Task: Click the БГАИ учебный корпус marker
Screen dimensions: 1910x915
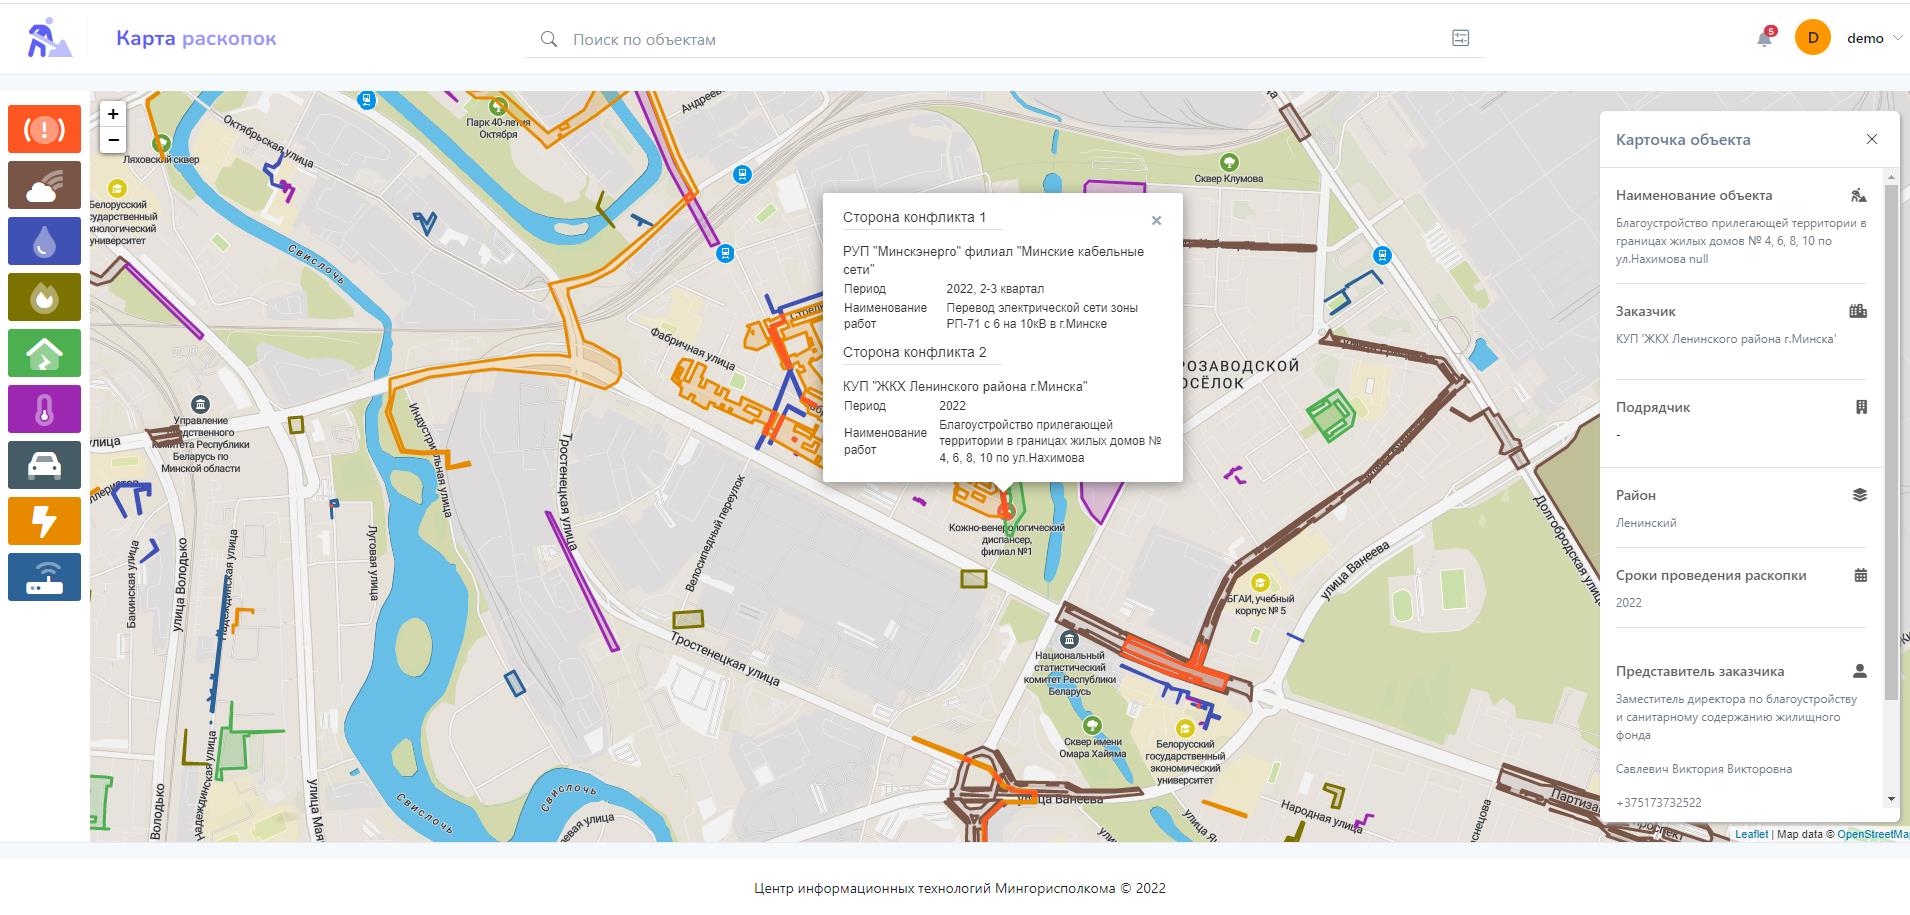Action: 1261,582
